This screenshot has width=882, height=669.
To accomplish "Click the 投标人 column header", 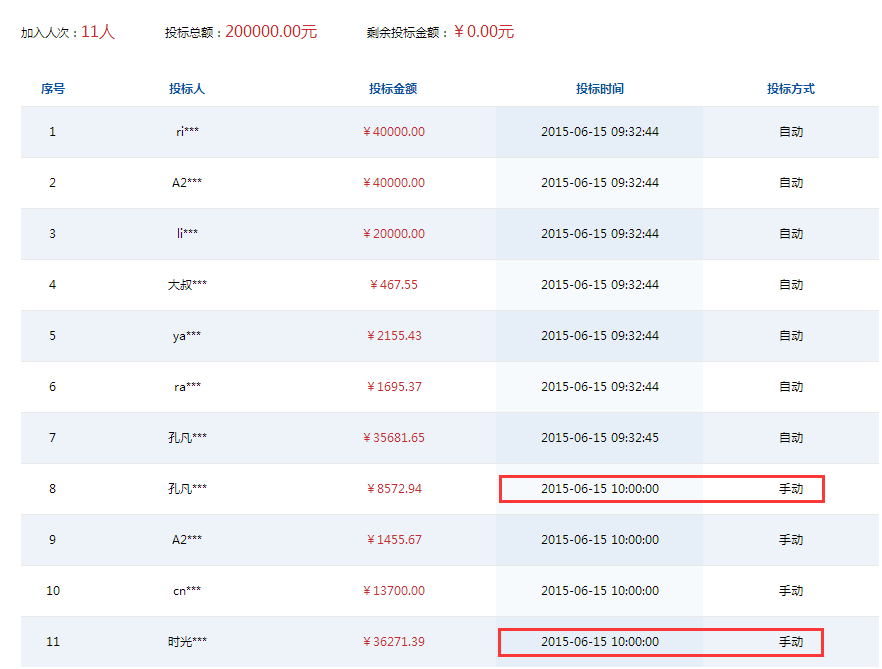I will click(187, 89).
